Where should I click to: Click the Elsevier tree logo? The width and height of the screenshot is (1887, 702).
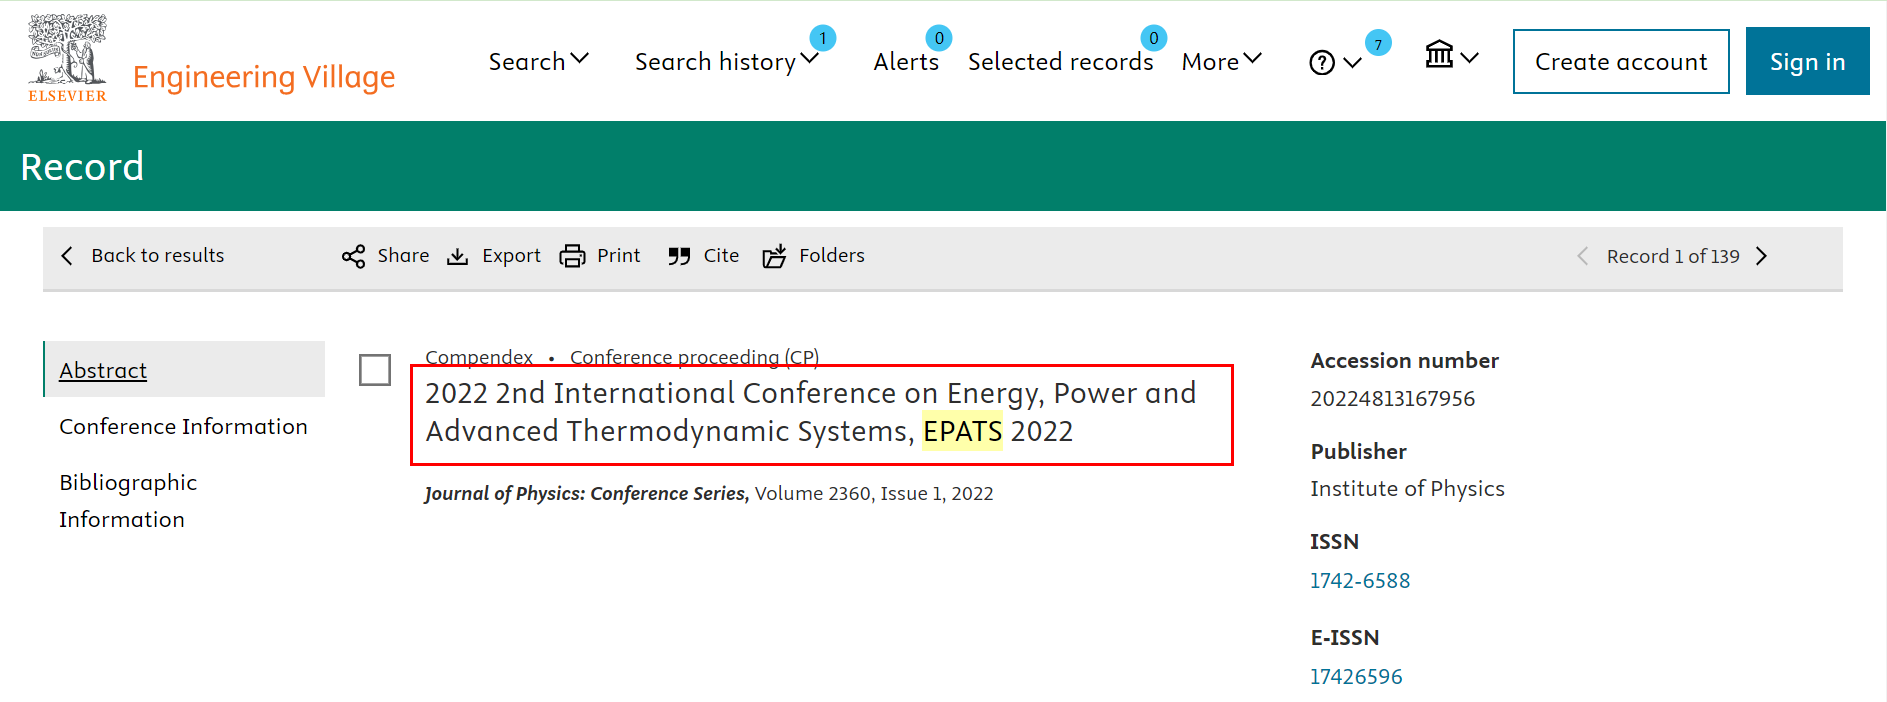67,59
